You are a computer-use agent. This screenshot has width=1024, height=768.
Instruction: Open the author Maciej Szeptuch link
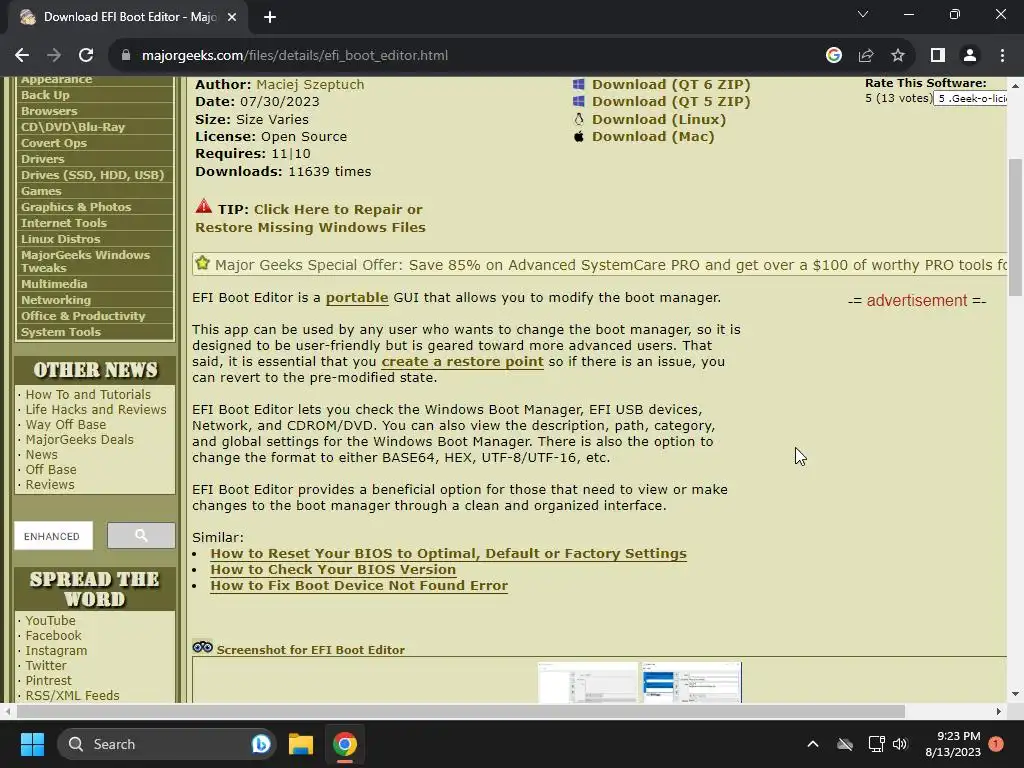[x=310, y=84]
